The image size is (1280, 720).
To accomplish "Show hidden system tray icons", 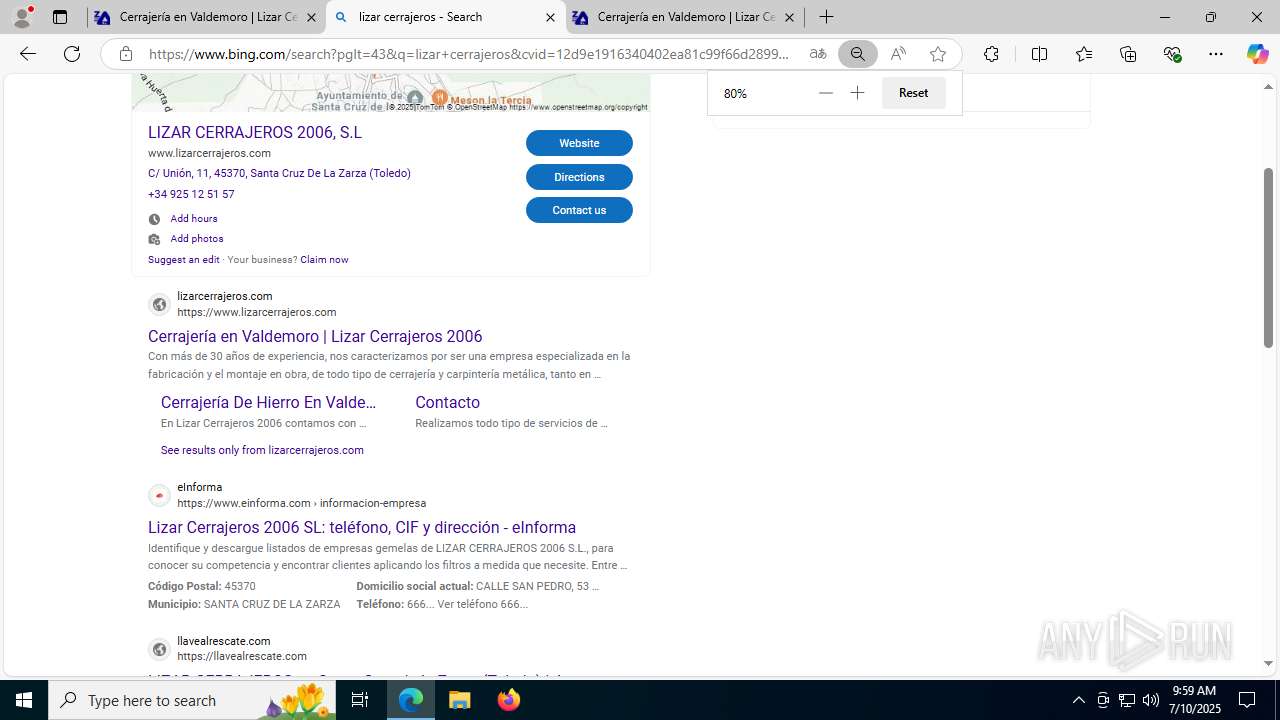I will point(1078,700).
